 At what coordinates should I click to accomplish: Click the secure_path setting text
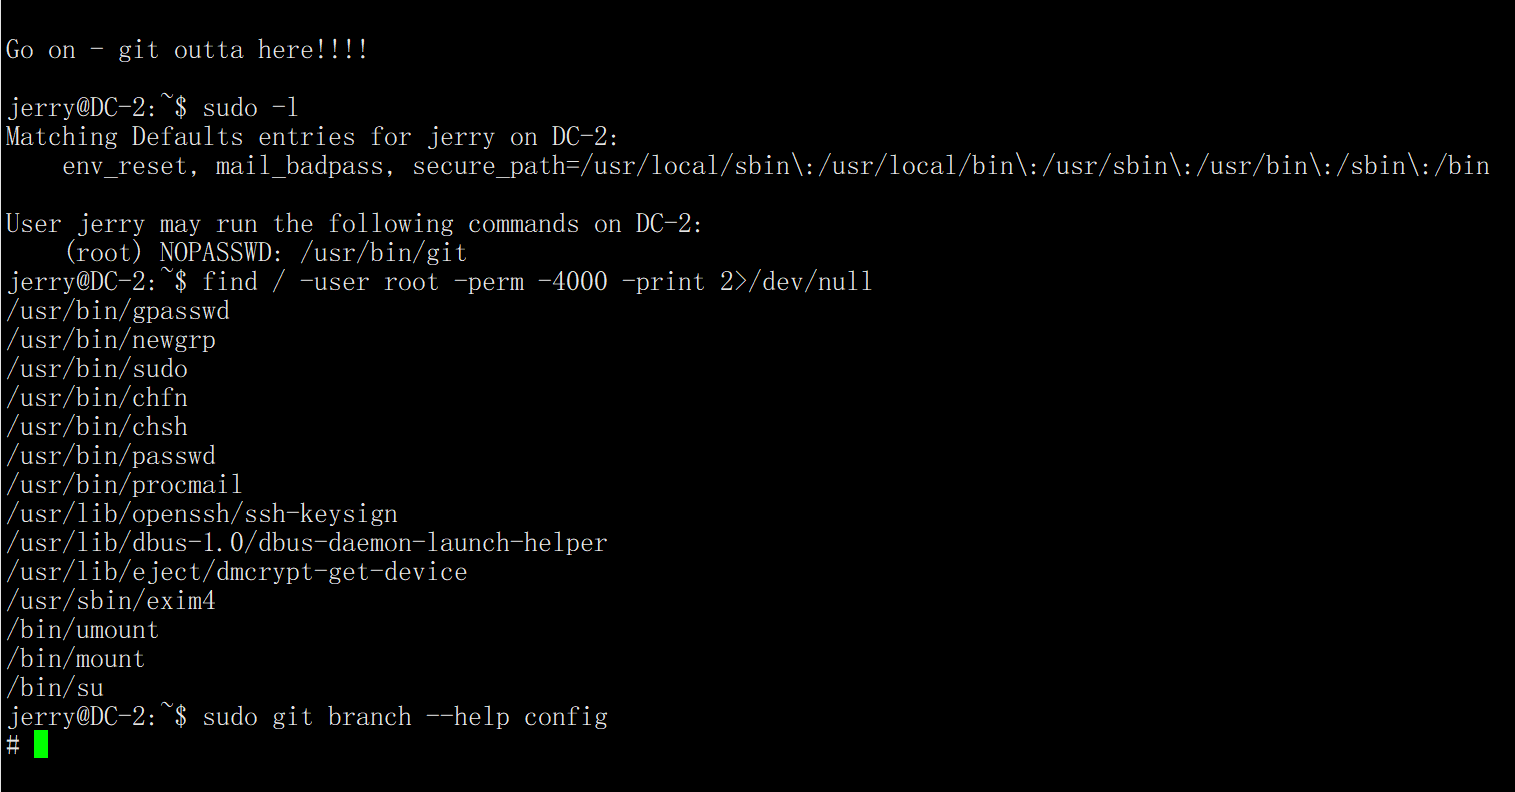(950, 166)
